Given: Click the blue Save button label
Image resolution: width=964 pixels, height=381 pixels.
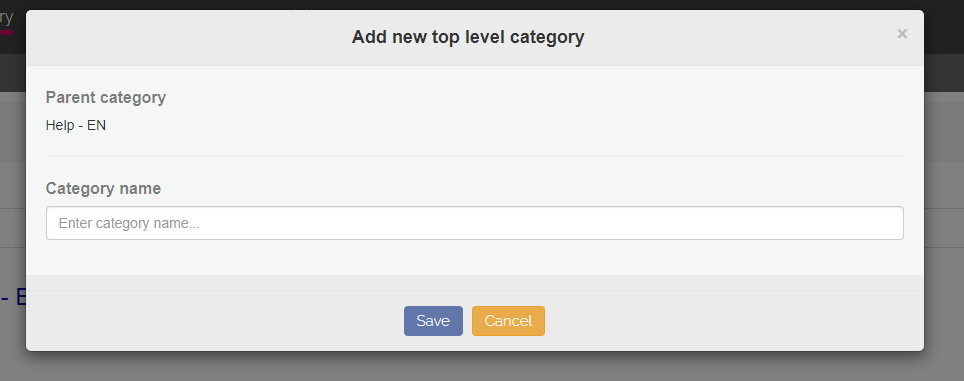Looking at the screenshot, I should [x=433, y=321].
